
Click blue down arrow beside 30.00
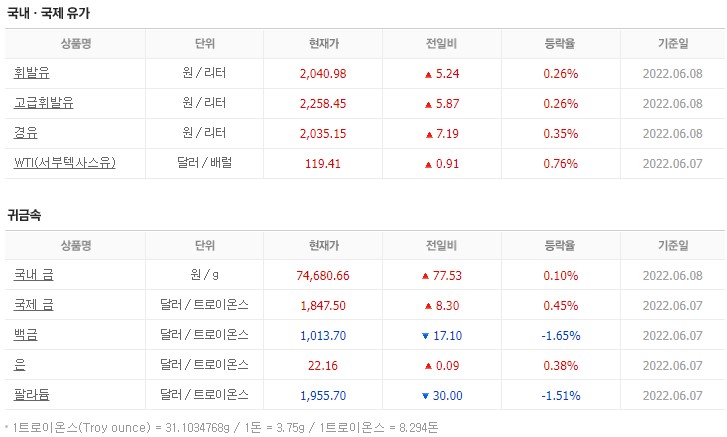pos(424,395)
